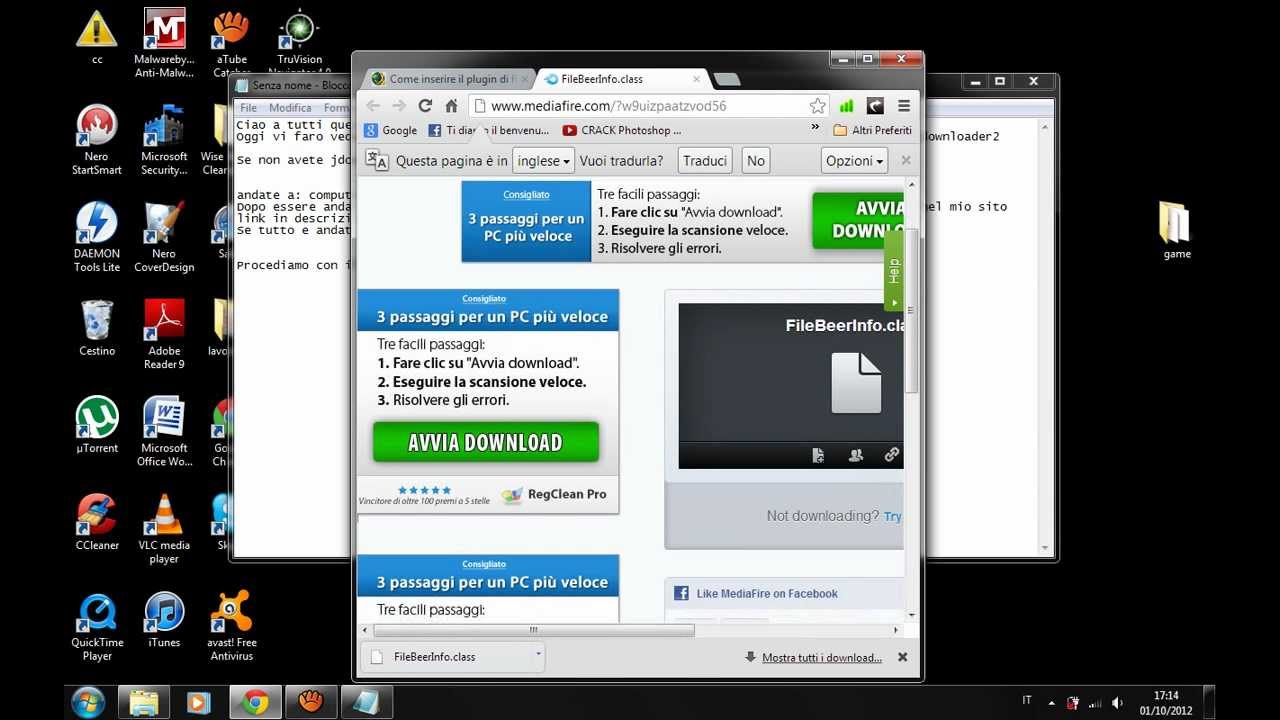Screen dimensions: 1280x720
Task: Click 'Mostra tutti i download...' link
Action: coord(822,657)
